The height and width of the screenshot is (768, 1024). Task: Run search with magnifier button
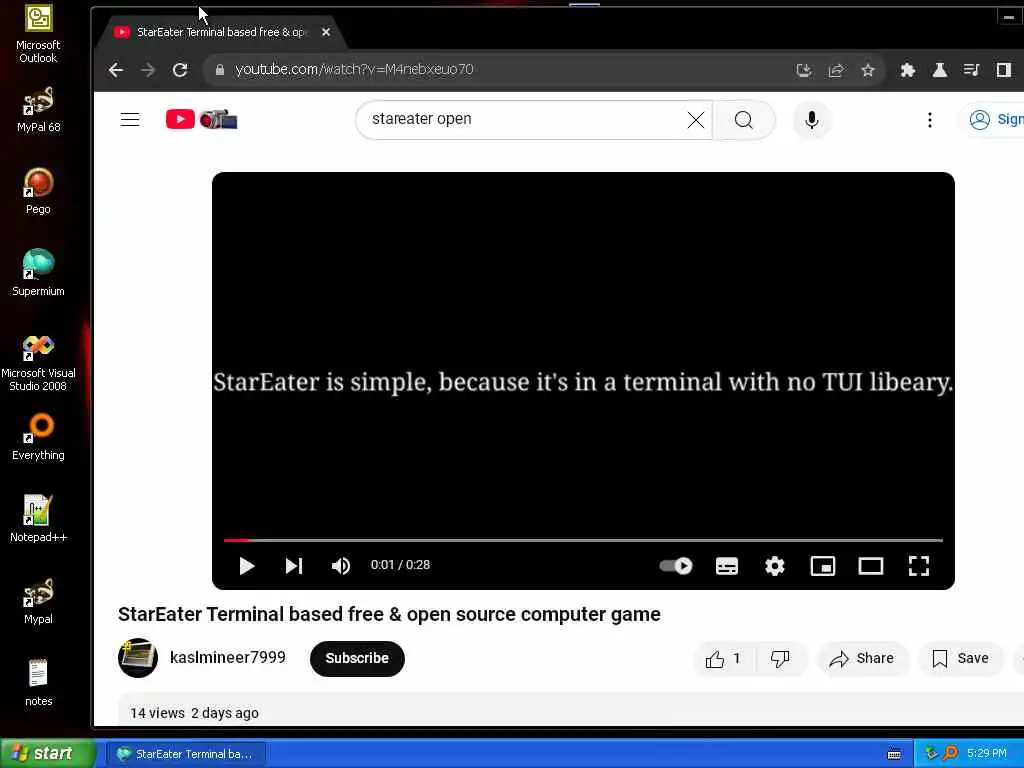tap(743, 120)
